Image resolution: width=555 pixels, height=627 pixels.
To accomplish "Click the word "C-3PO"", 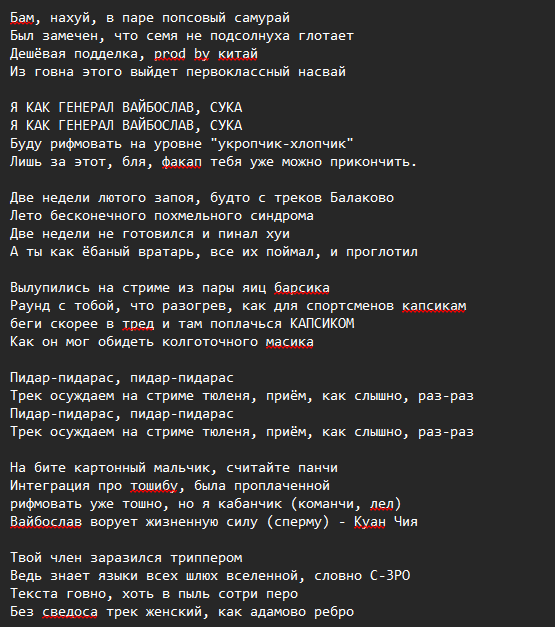I will tap(390, 576).
